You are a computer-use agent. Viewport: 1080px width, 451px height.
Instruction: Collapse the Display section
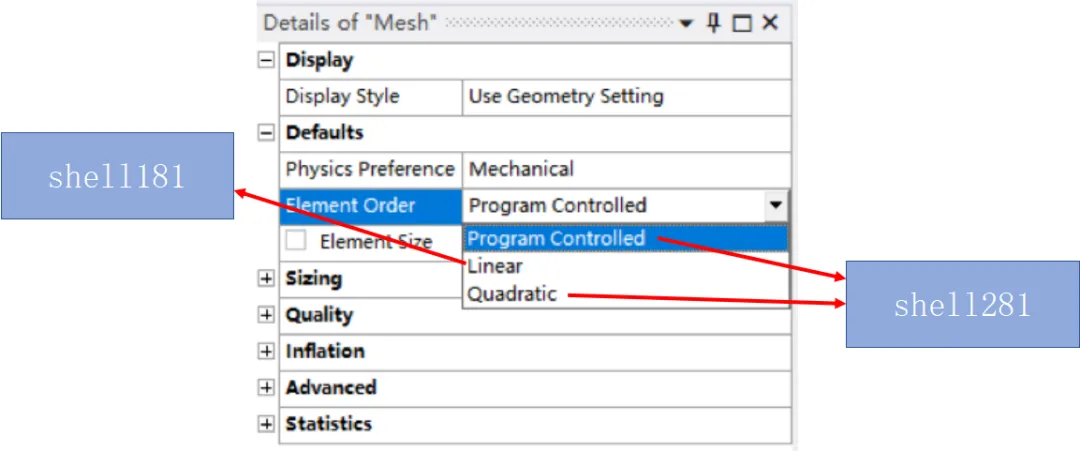point(265,61)
